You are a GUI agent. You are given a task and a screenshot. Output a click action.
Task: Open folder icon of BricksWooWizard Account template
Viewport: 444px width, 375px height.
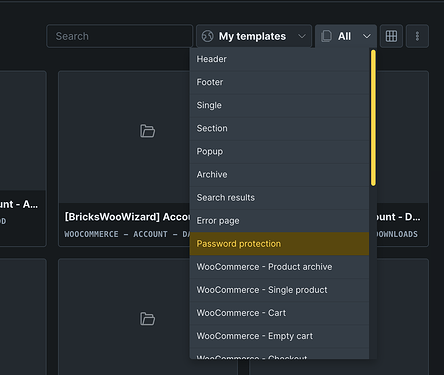pyautogui.click(x=147, y=131)
